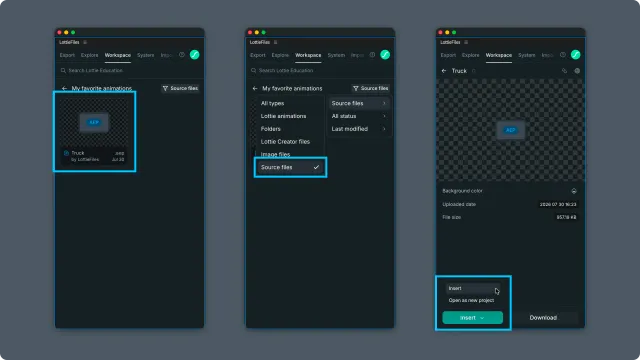Screen dimensions: 640x360
Task: Click the AEP file badge in left window
Action: (94, 122)
